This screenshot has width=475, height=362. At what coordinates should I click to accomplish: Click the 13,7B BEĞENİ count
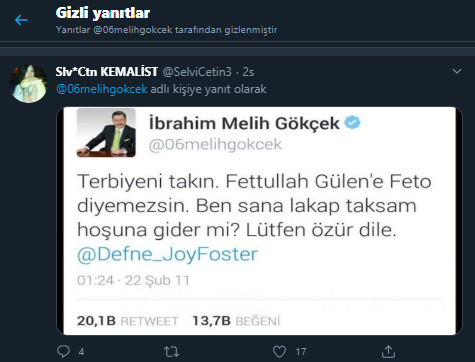(236, 321)
